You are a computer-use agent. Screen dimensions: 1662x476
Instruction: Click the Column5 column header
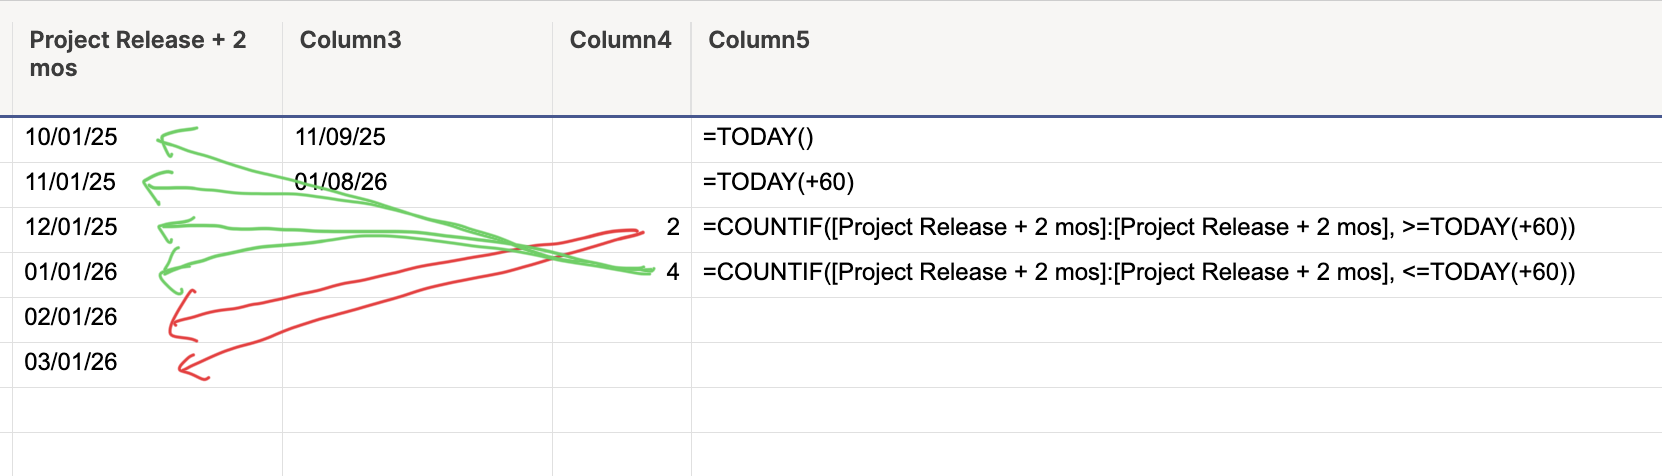click(759, 40)
